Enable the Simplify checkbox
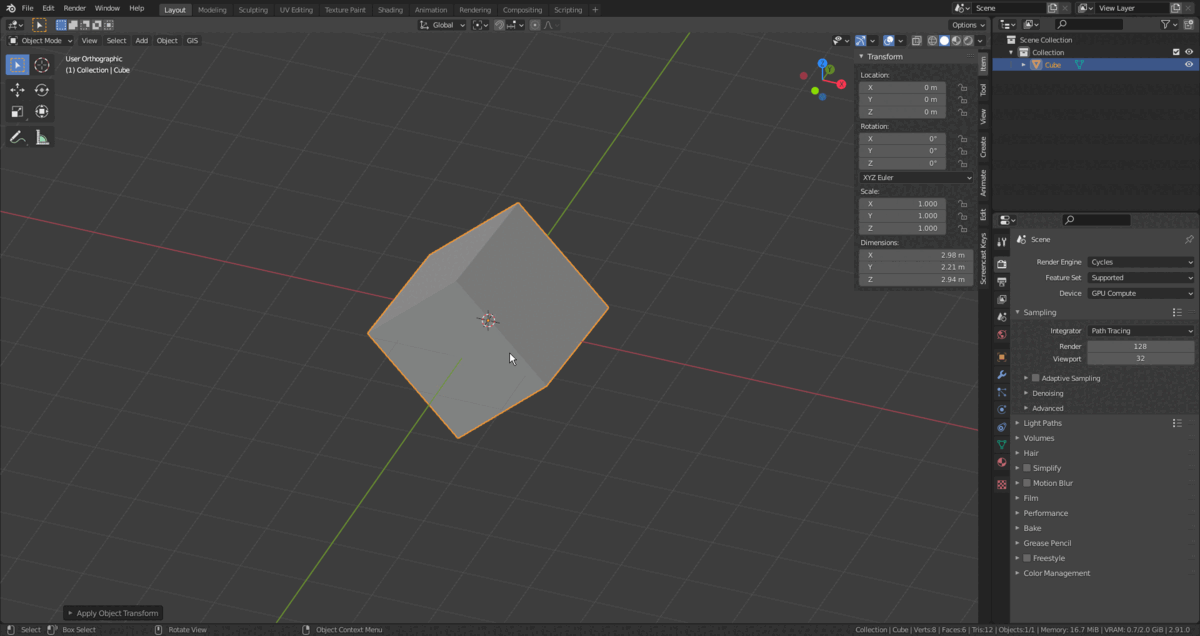 pos(1027,468)
